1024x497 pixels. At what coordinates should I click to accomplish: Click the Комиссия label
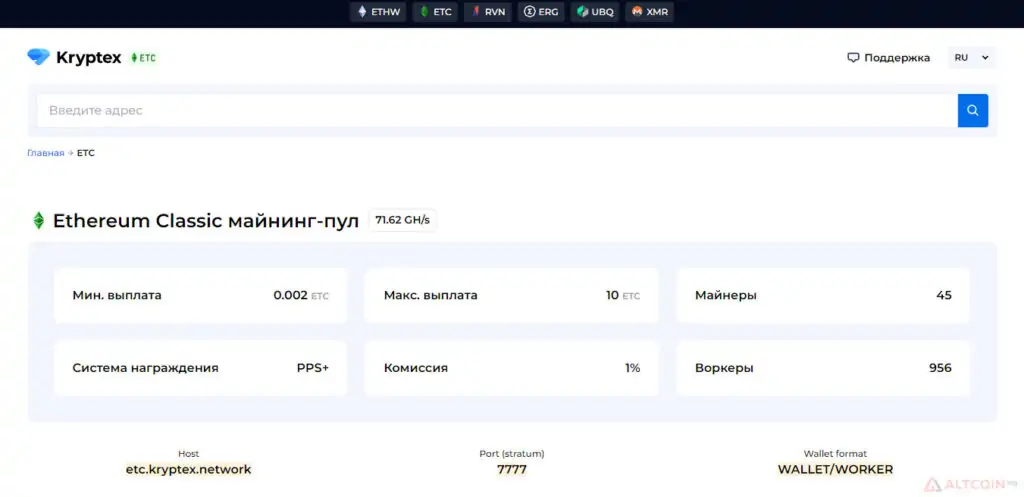click(x=416, y=368)
